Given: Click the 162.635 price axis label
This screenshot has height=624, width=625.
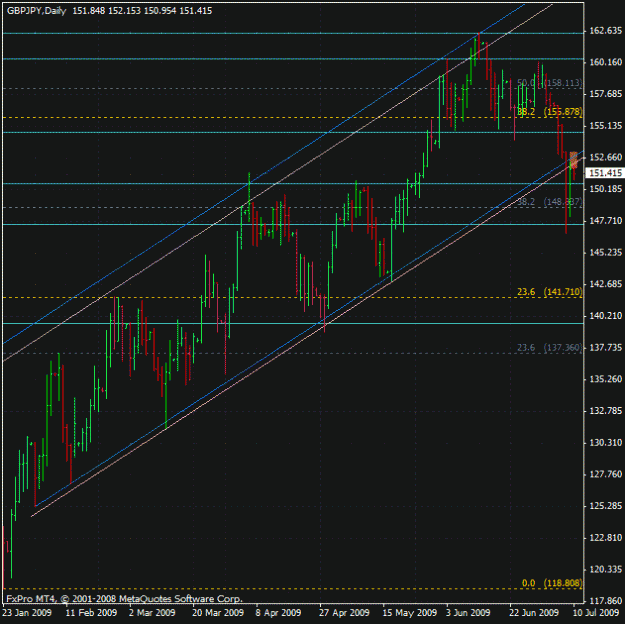Looking at the screenshot, I should [x=605, y=31].
